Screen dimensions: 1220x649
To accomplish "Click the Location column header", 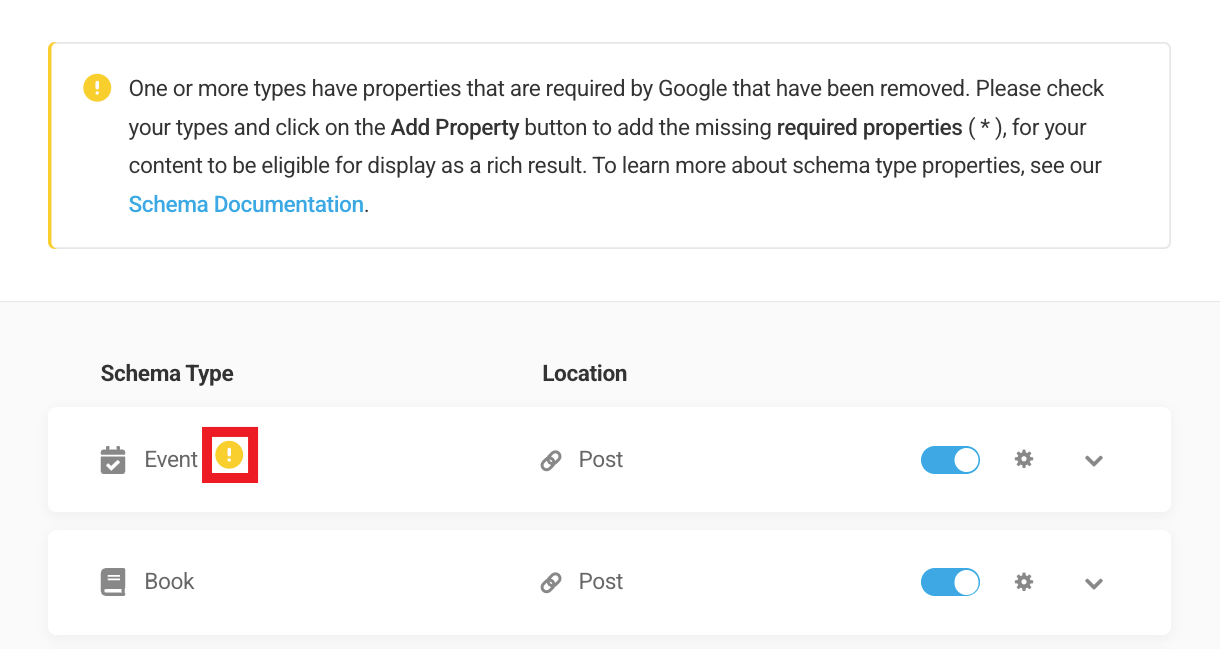I will click(x=584, y=373).
